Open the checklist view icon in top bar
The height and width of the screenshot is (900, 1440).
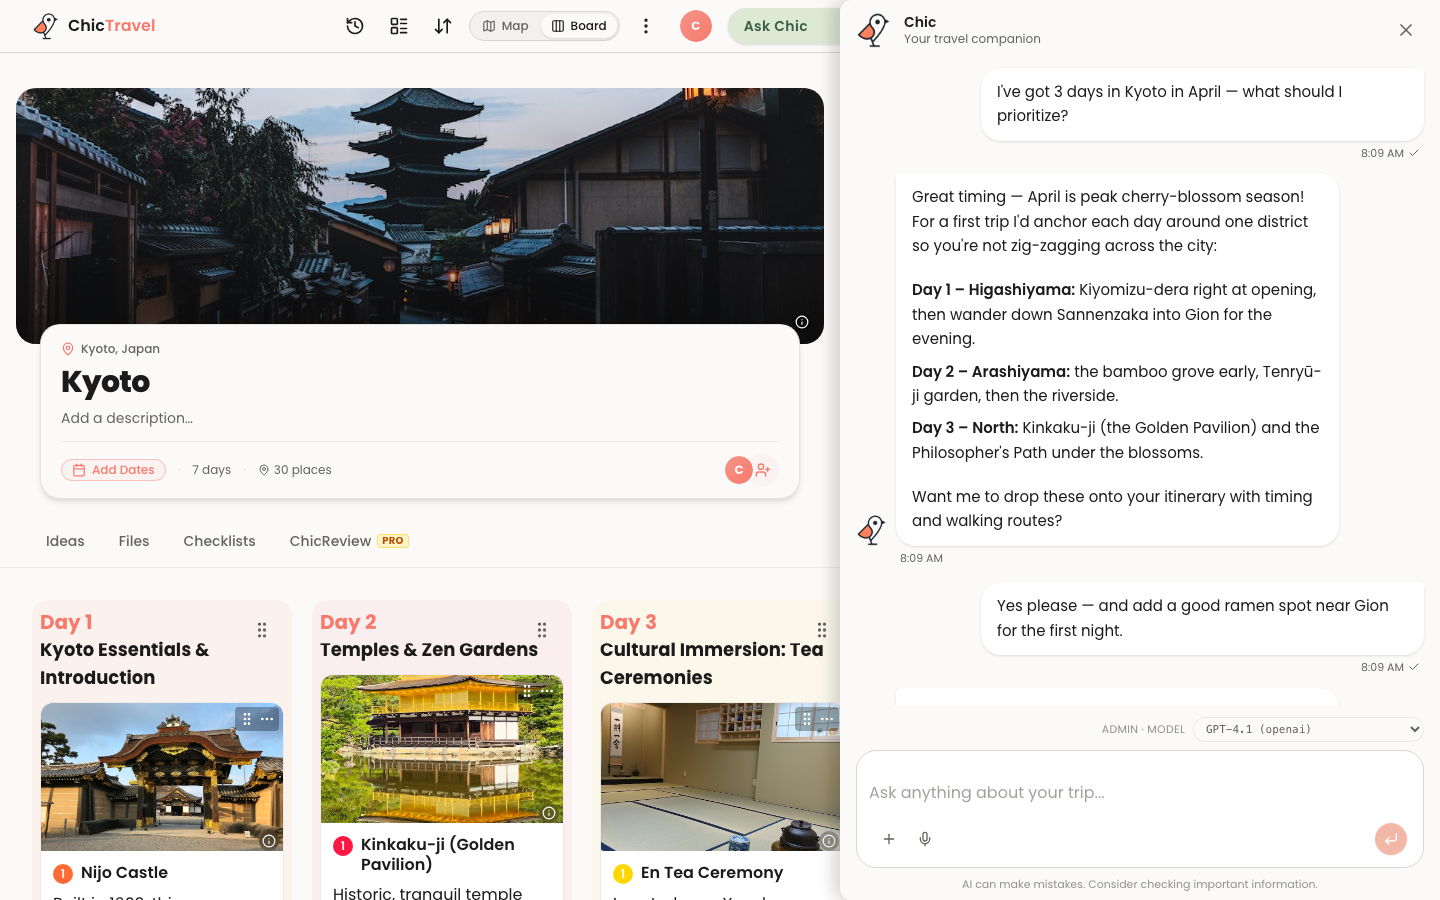[x=399, y=26]
